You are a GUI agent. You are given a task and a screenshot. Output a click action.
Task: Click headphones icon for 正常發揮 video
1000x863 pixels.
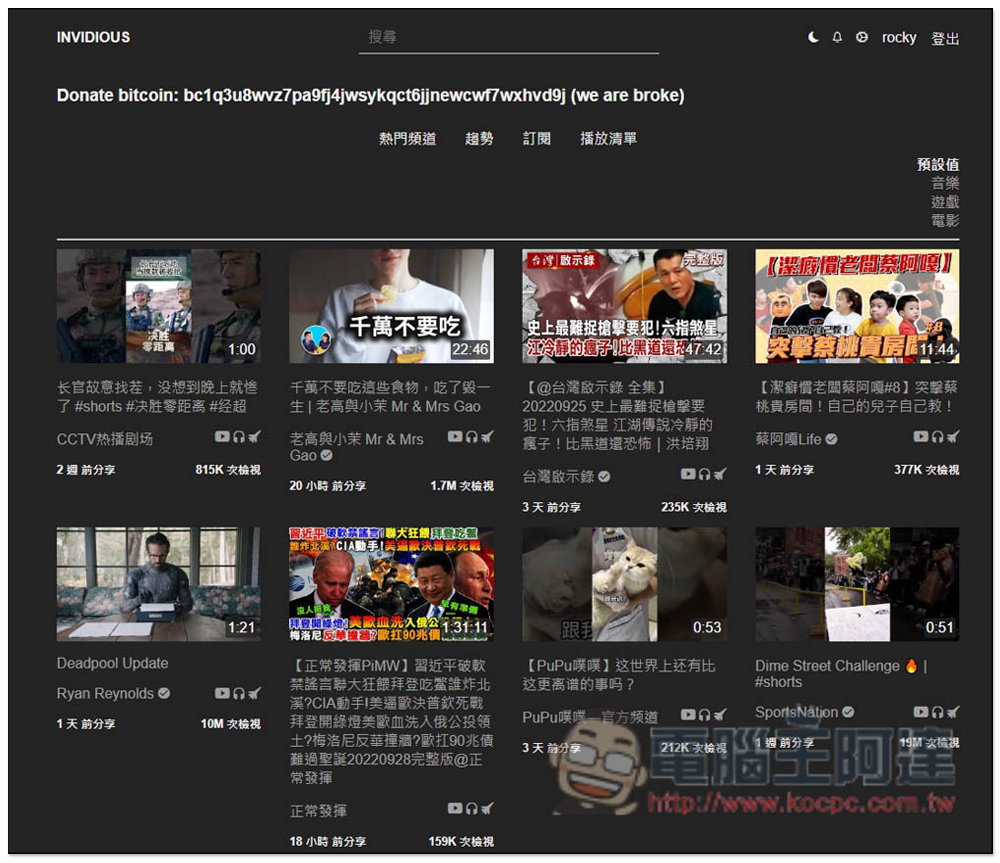[x=471, y=808]
